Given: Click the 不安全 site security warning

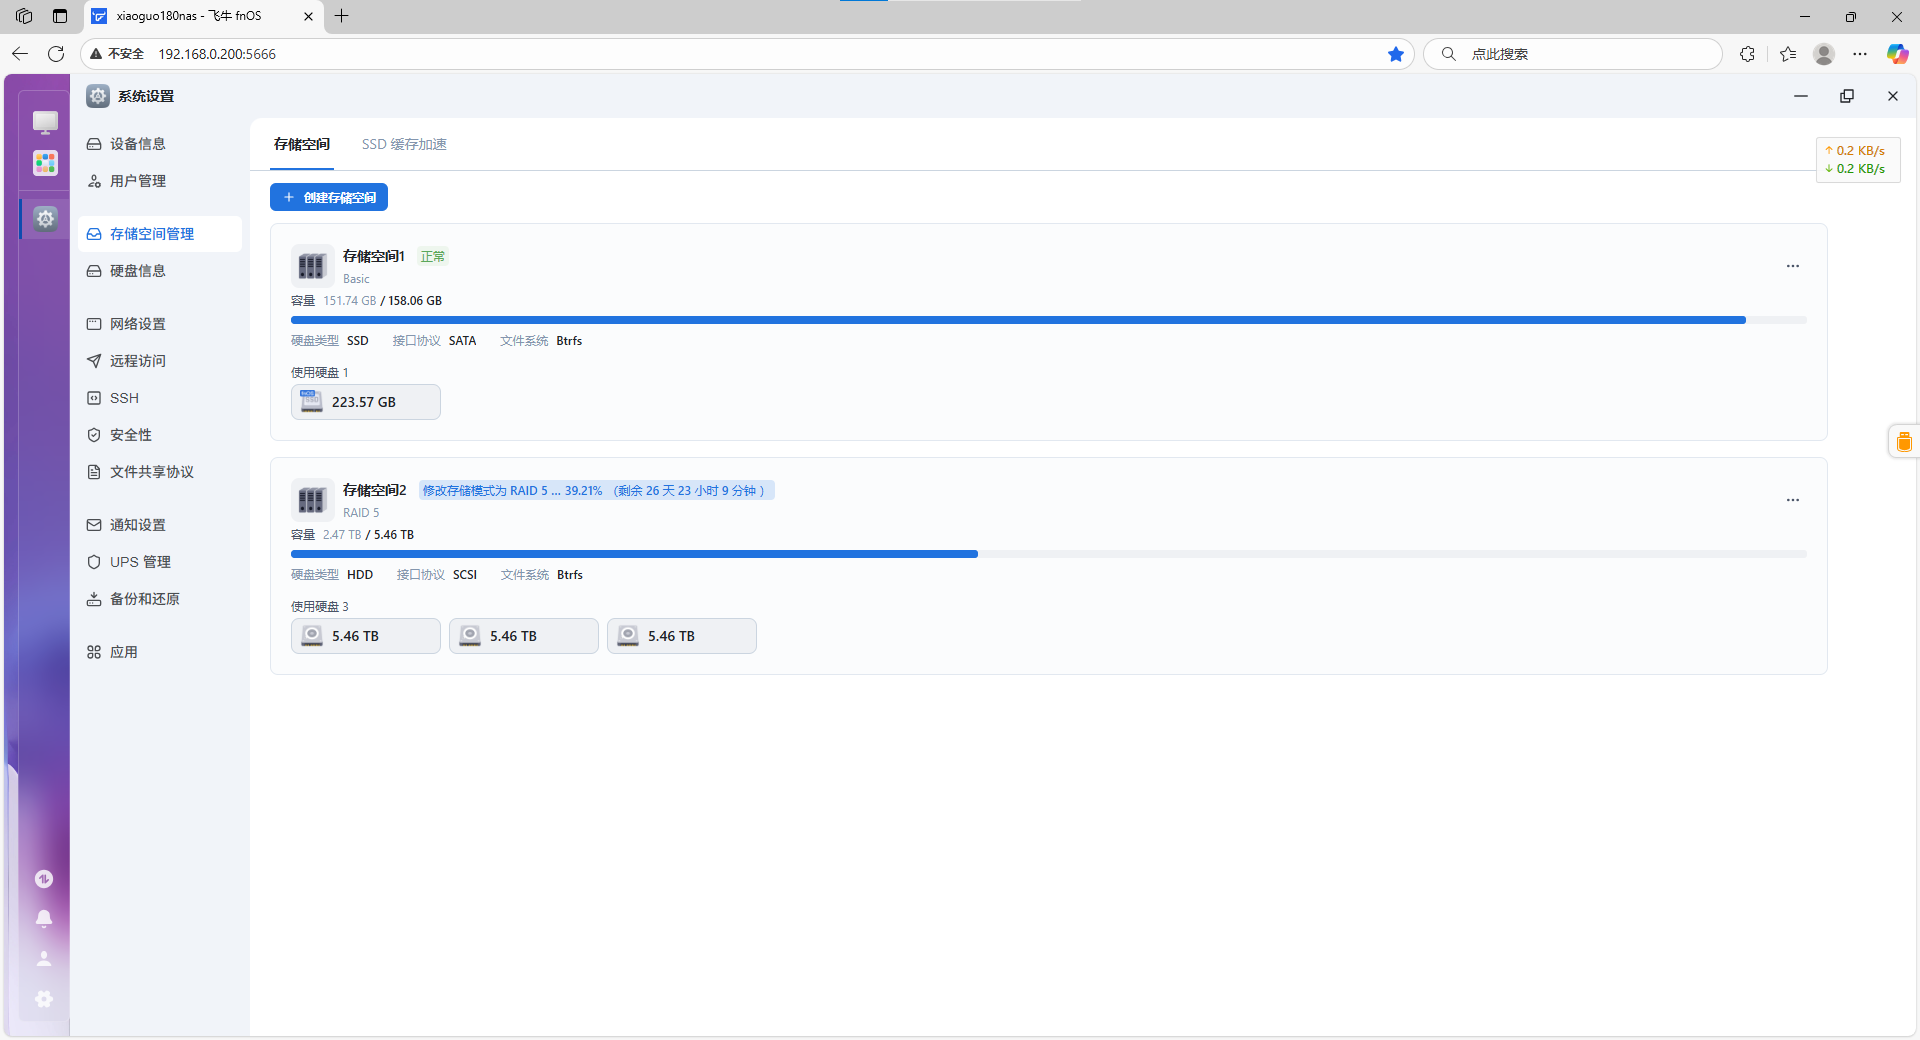Looking at the screenshot, I should point(117,54).
